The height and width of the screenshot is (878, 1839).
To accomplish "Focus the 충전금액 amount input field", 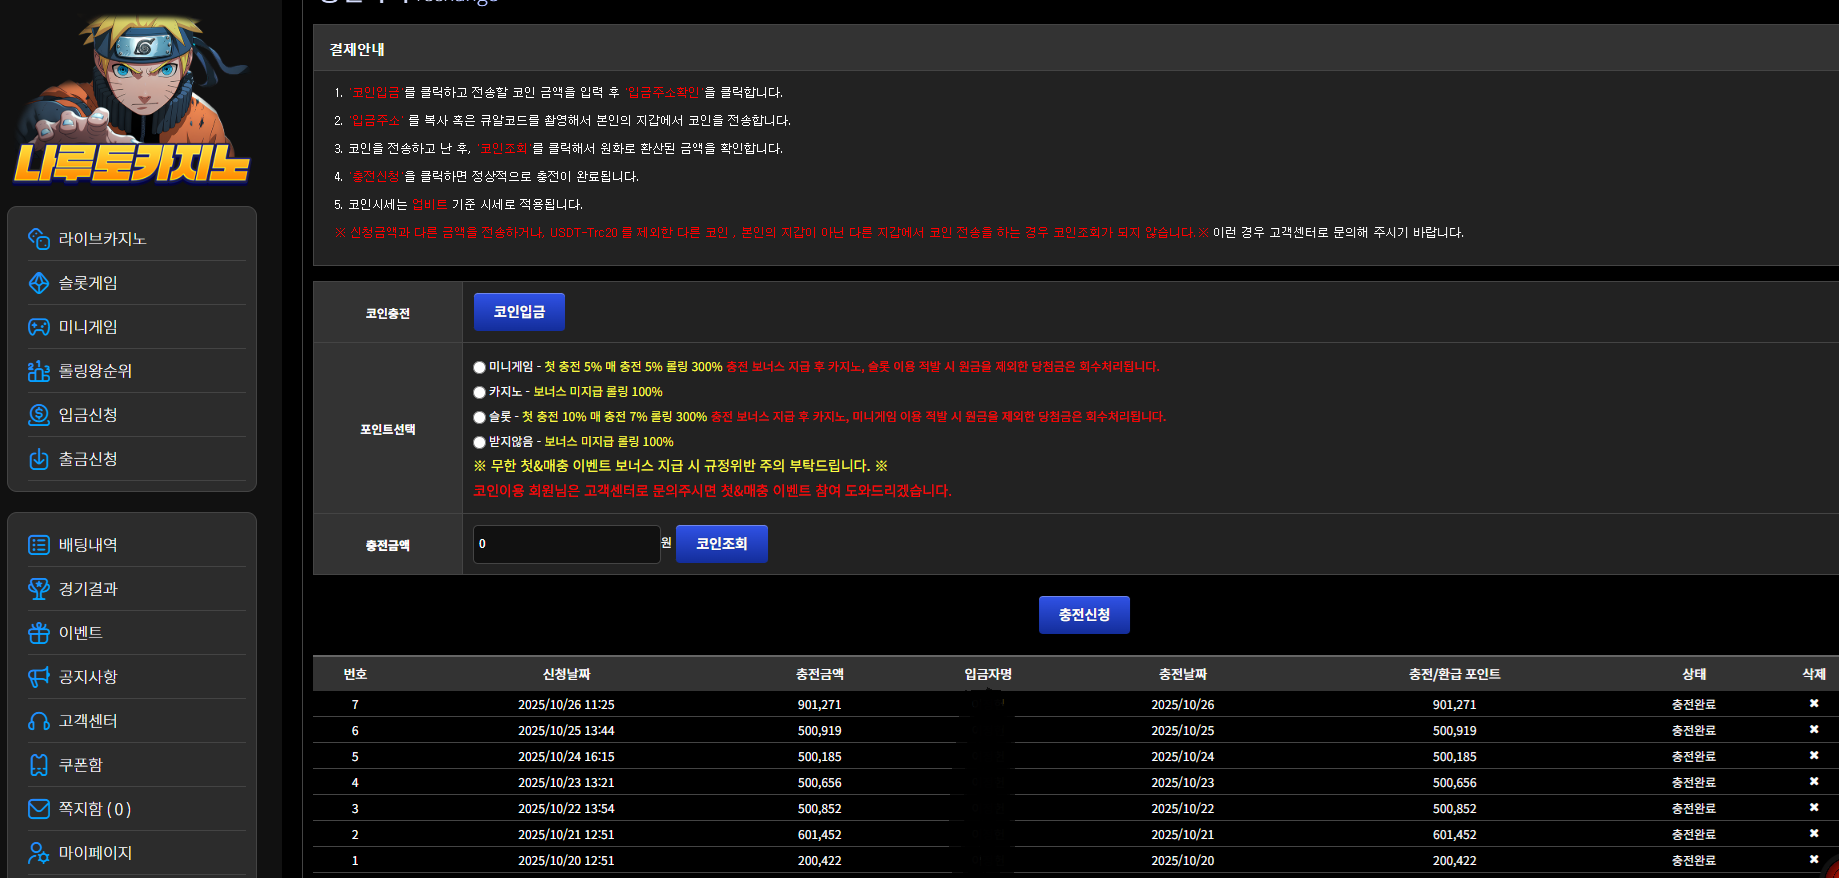I will 566,544.
